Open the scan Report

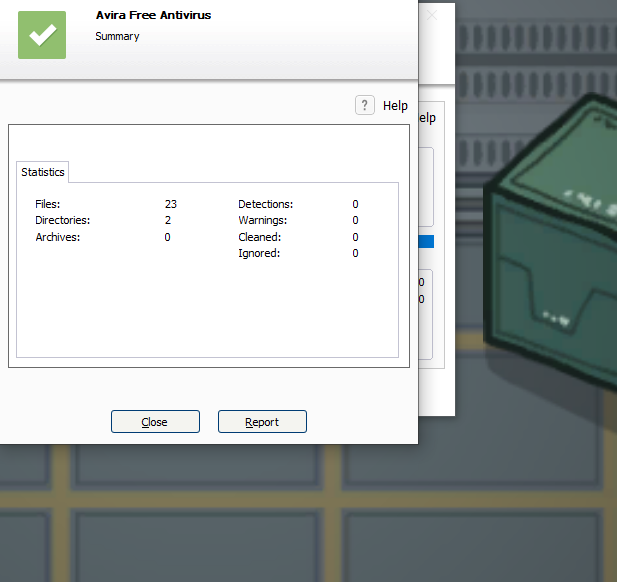(x=262, y=422)
